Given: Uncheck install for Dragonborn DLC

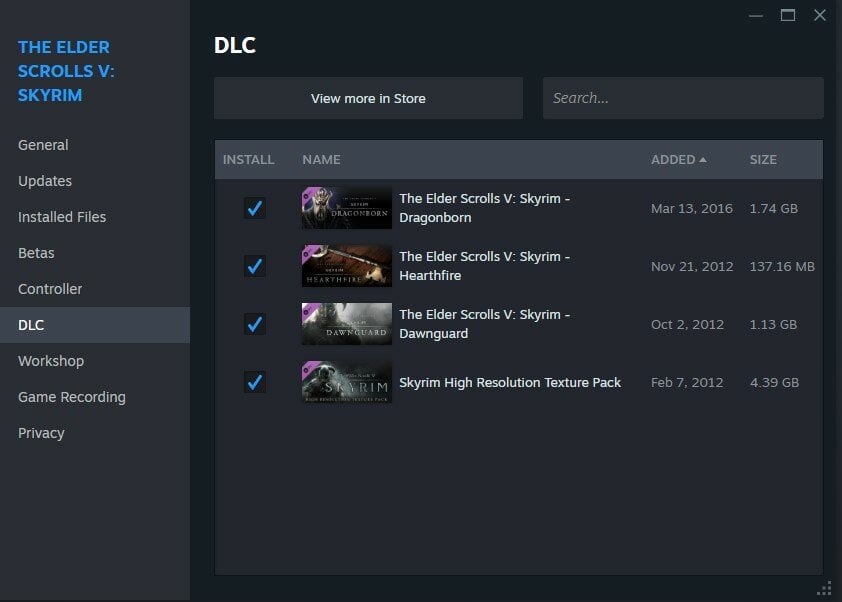Looking at the screenshot, I should [255, 208].
